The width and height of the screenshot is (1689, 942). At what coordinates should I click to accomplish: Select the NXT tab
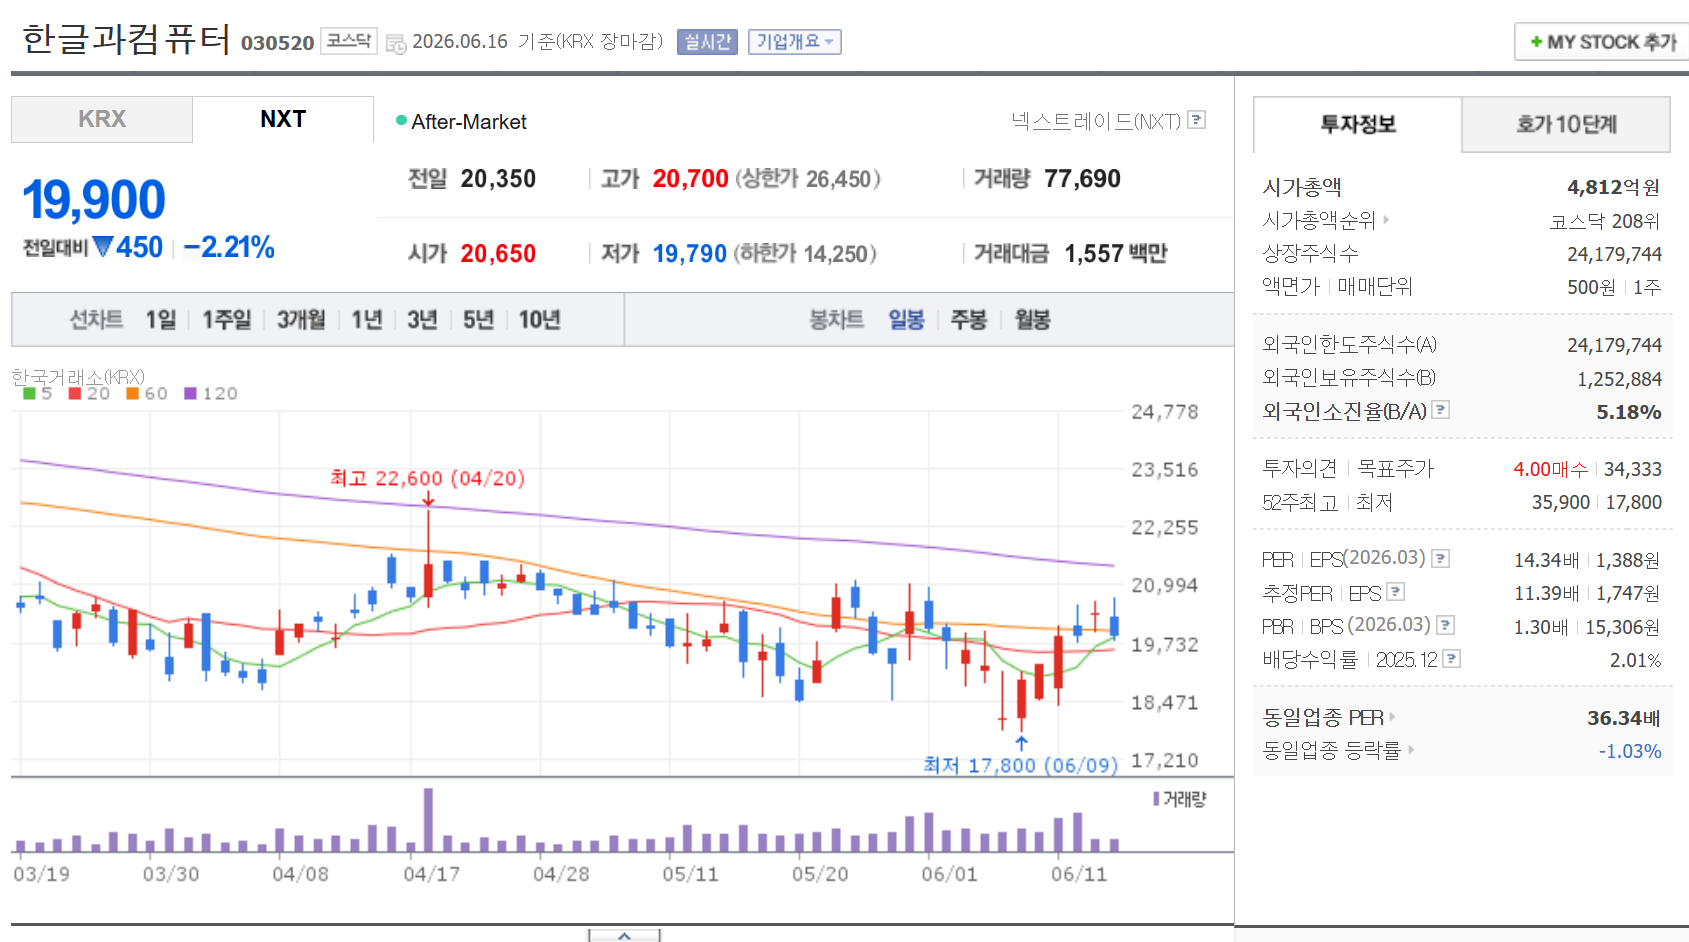(283, 119)
